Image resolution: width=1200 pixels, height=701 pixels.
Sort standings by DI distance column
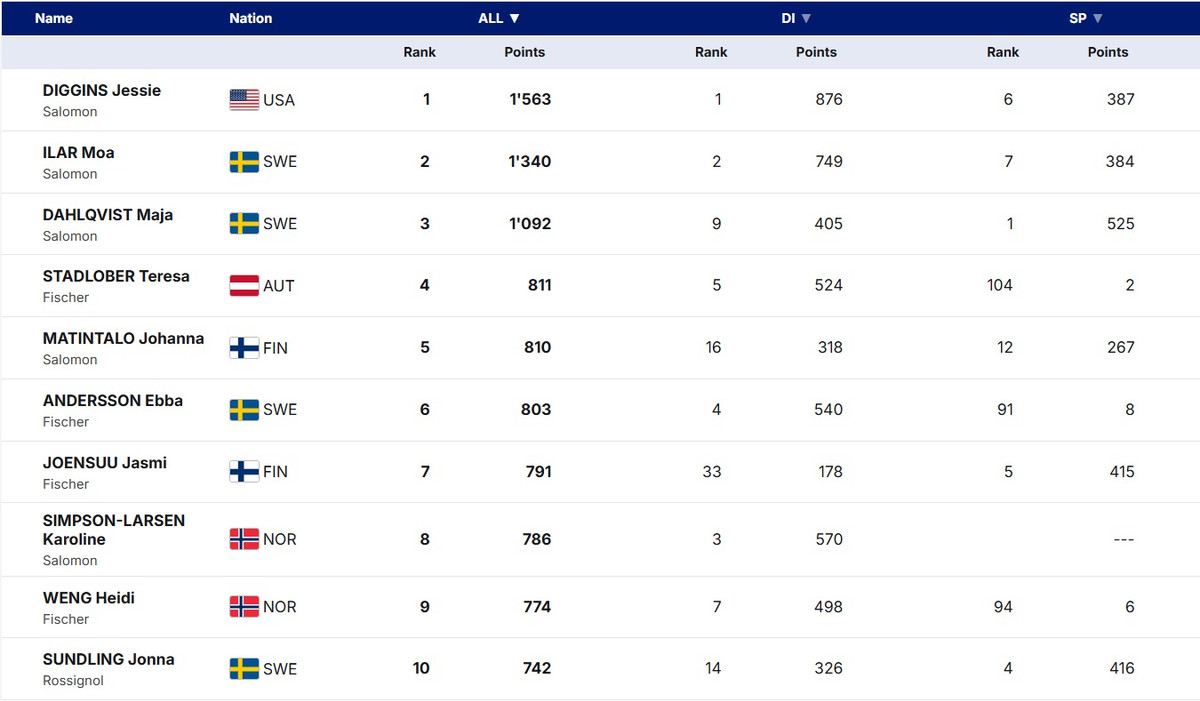[796, 18]
